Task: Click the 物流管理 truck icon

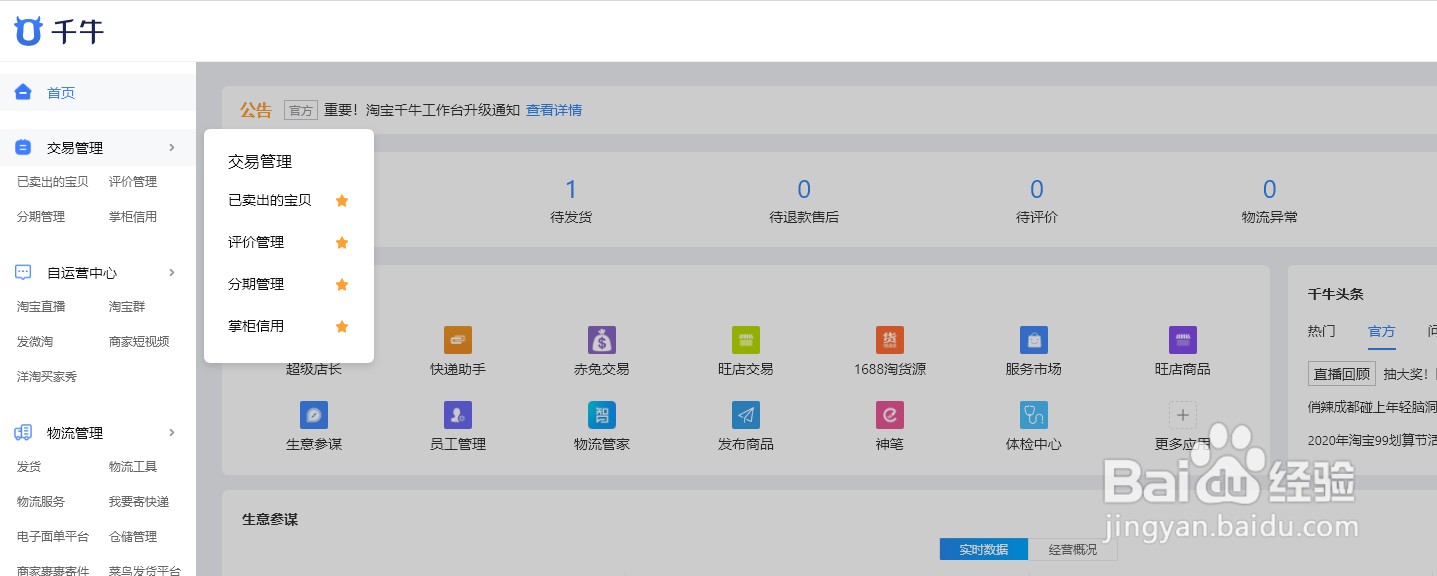Action: pos(23,432)
